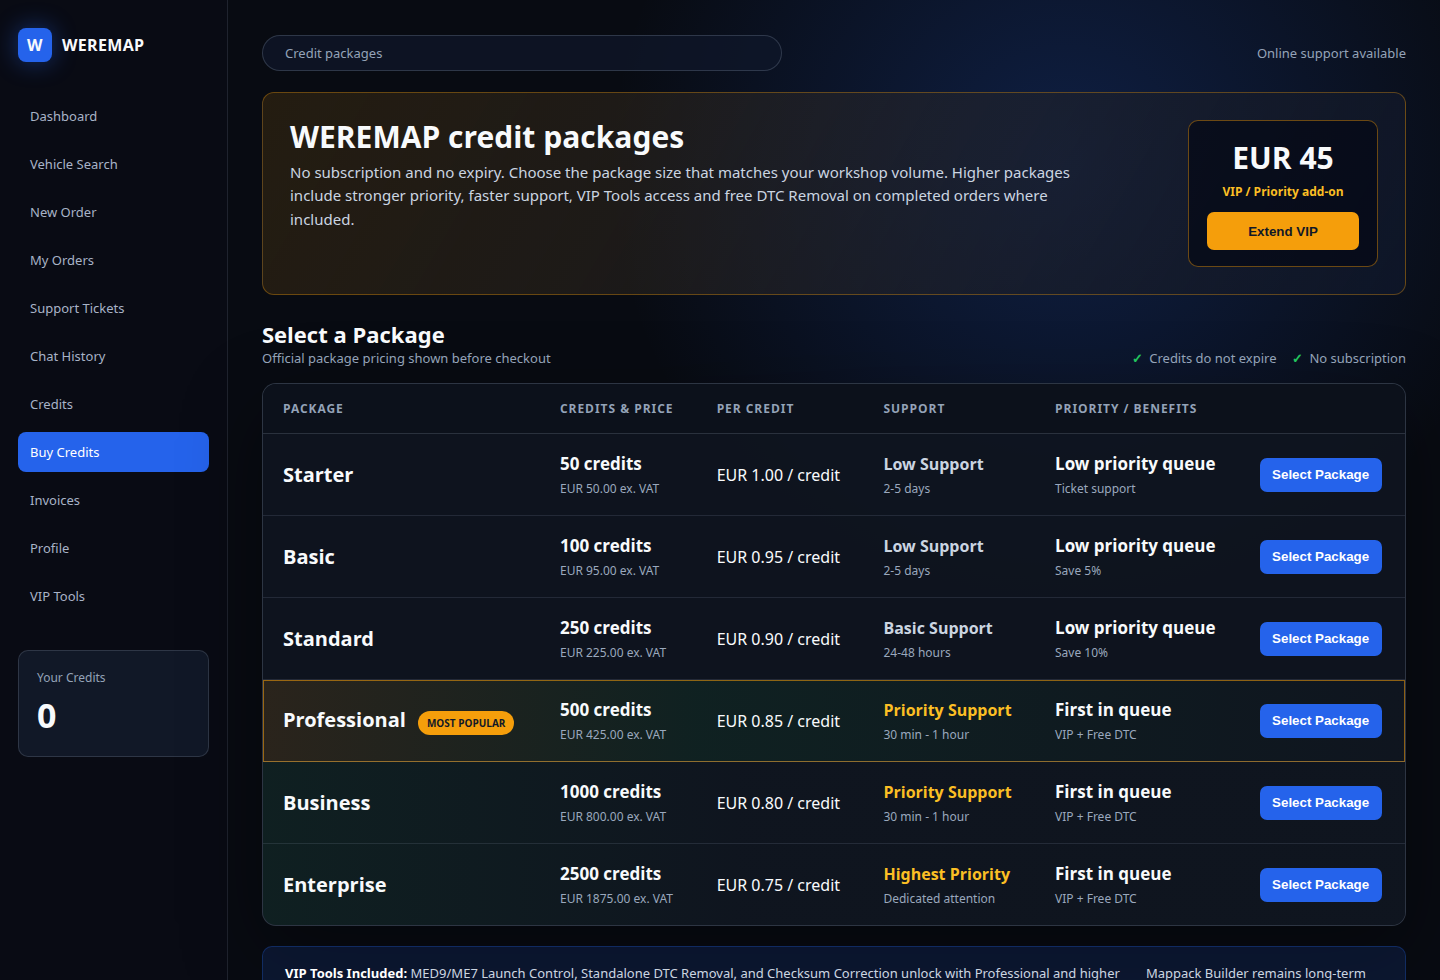Click the Business package name

tap(327, 803)
